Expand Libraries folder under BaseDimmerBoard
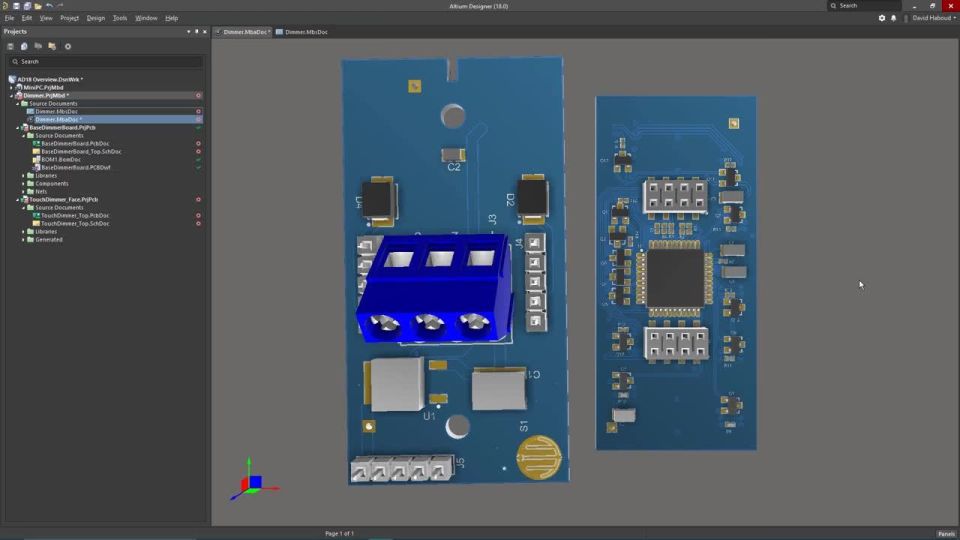960x540 pixels. coord(24,176)
